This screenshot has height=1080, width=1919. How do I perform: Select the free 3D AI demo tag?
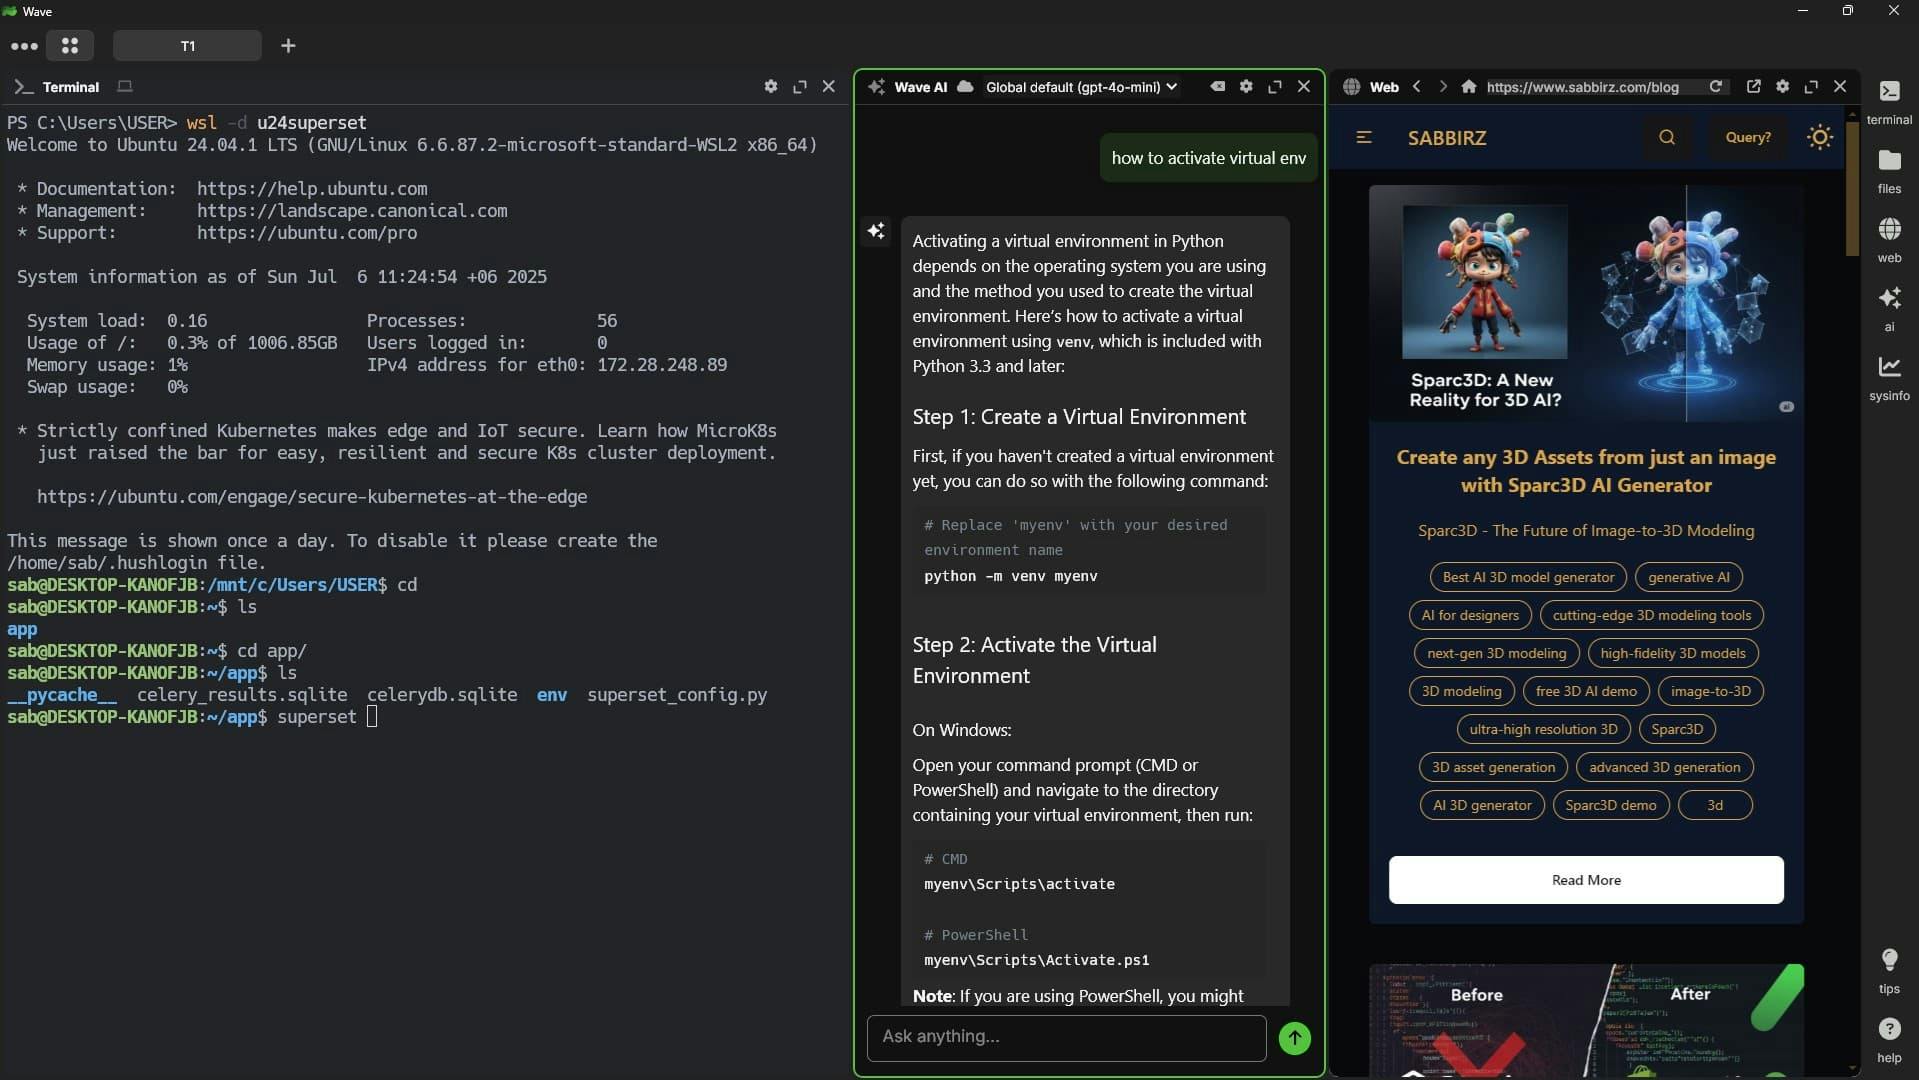point(1586,691)
